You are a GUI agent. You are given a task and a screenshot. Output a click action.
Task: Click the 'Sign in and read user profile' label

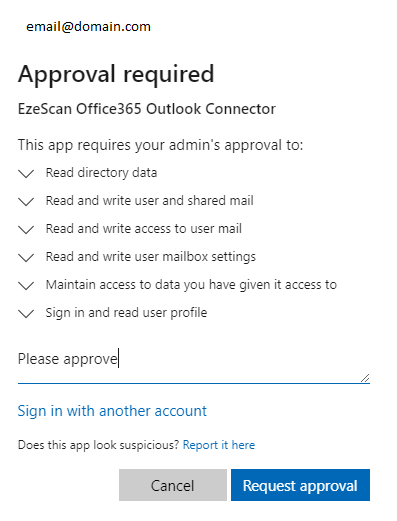coord(126,313)
